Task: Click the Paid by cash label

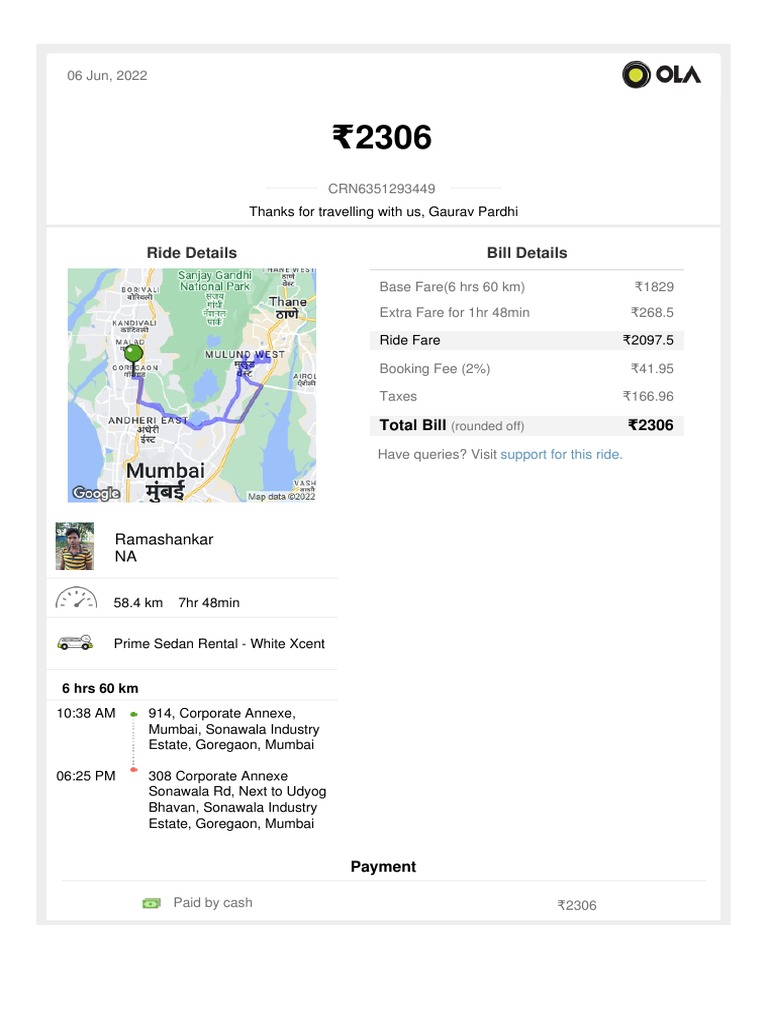Action: (x=213, y=903)
